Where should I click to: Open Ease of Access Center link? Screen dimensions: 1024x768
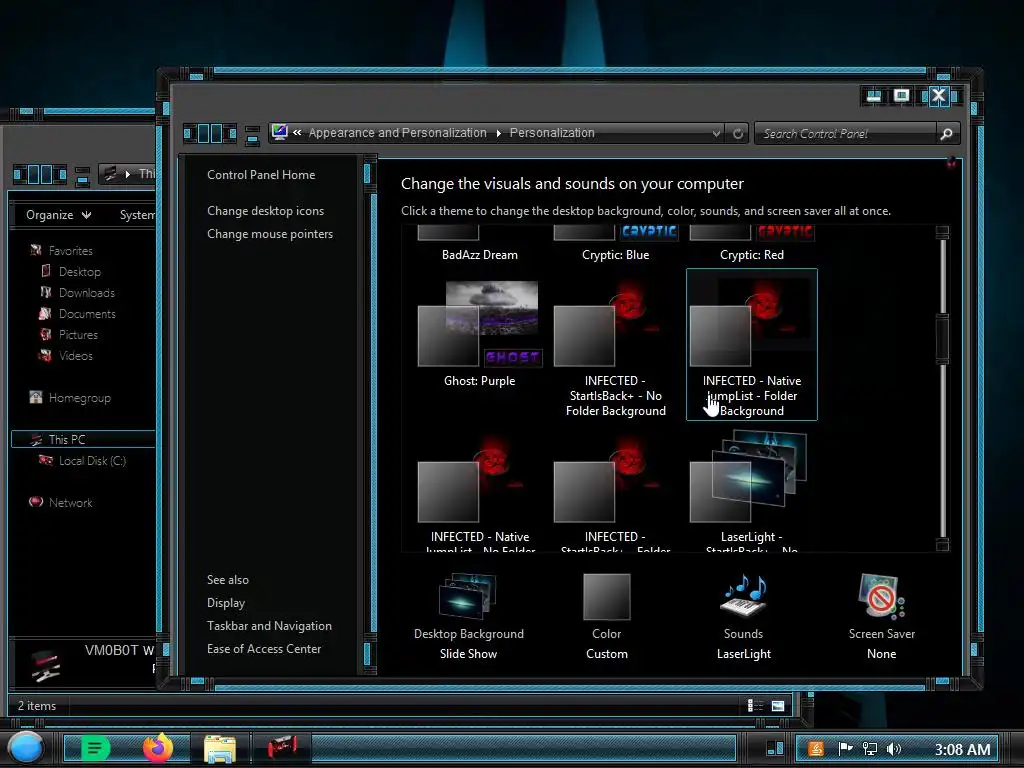click(x=264, y=648)
